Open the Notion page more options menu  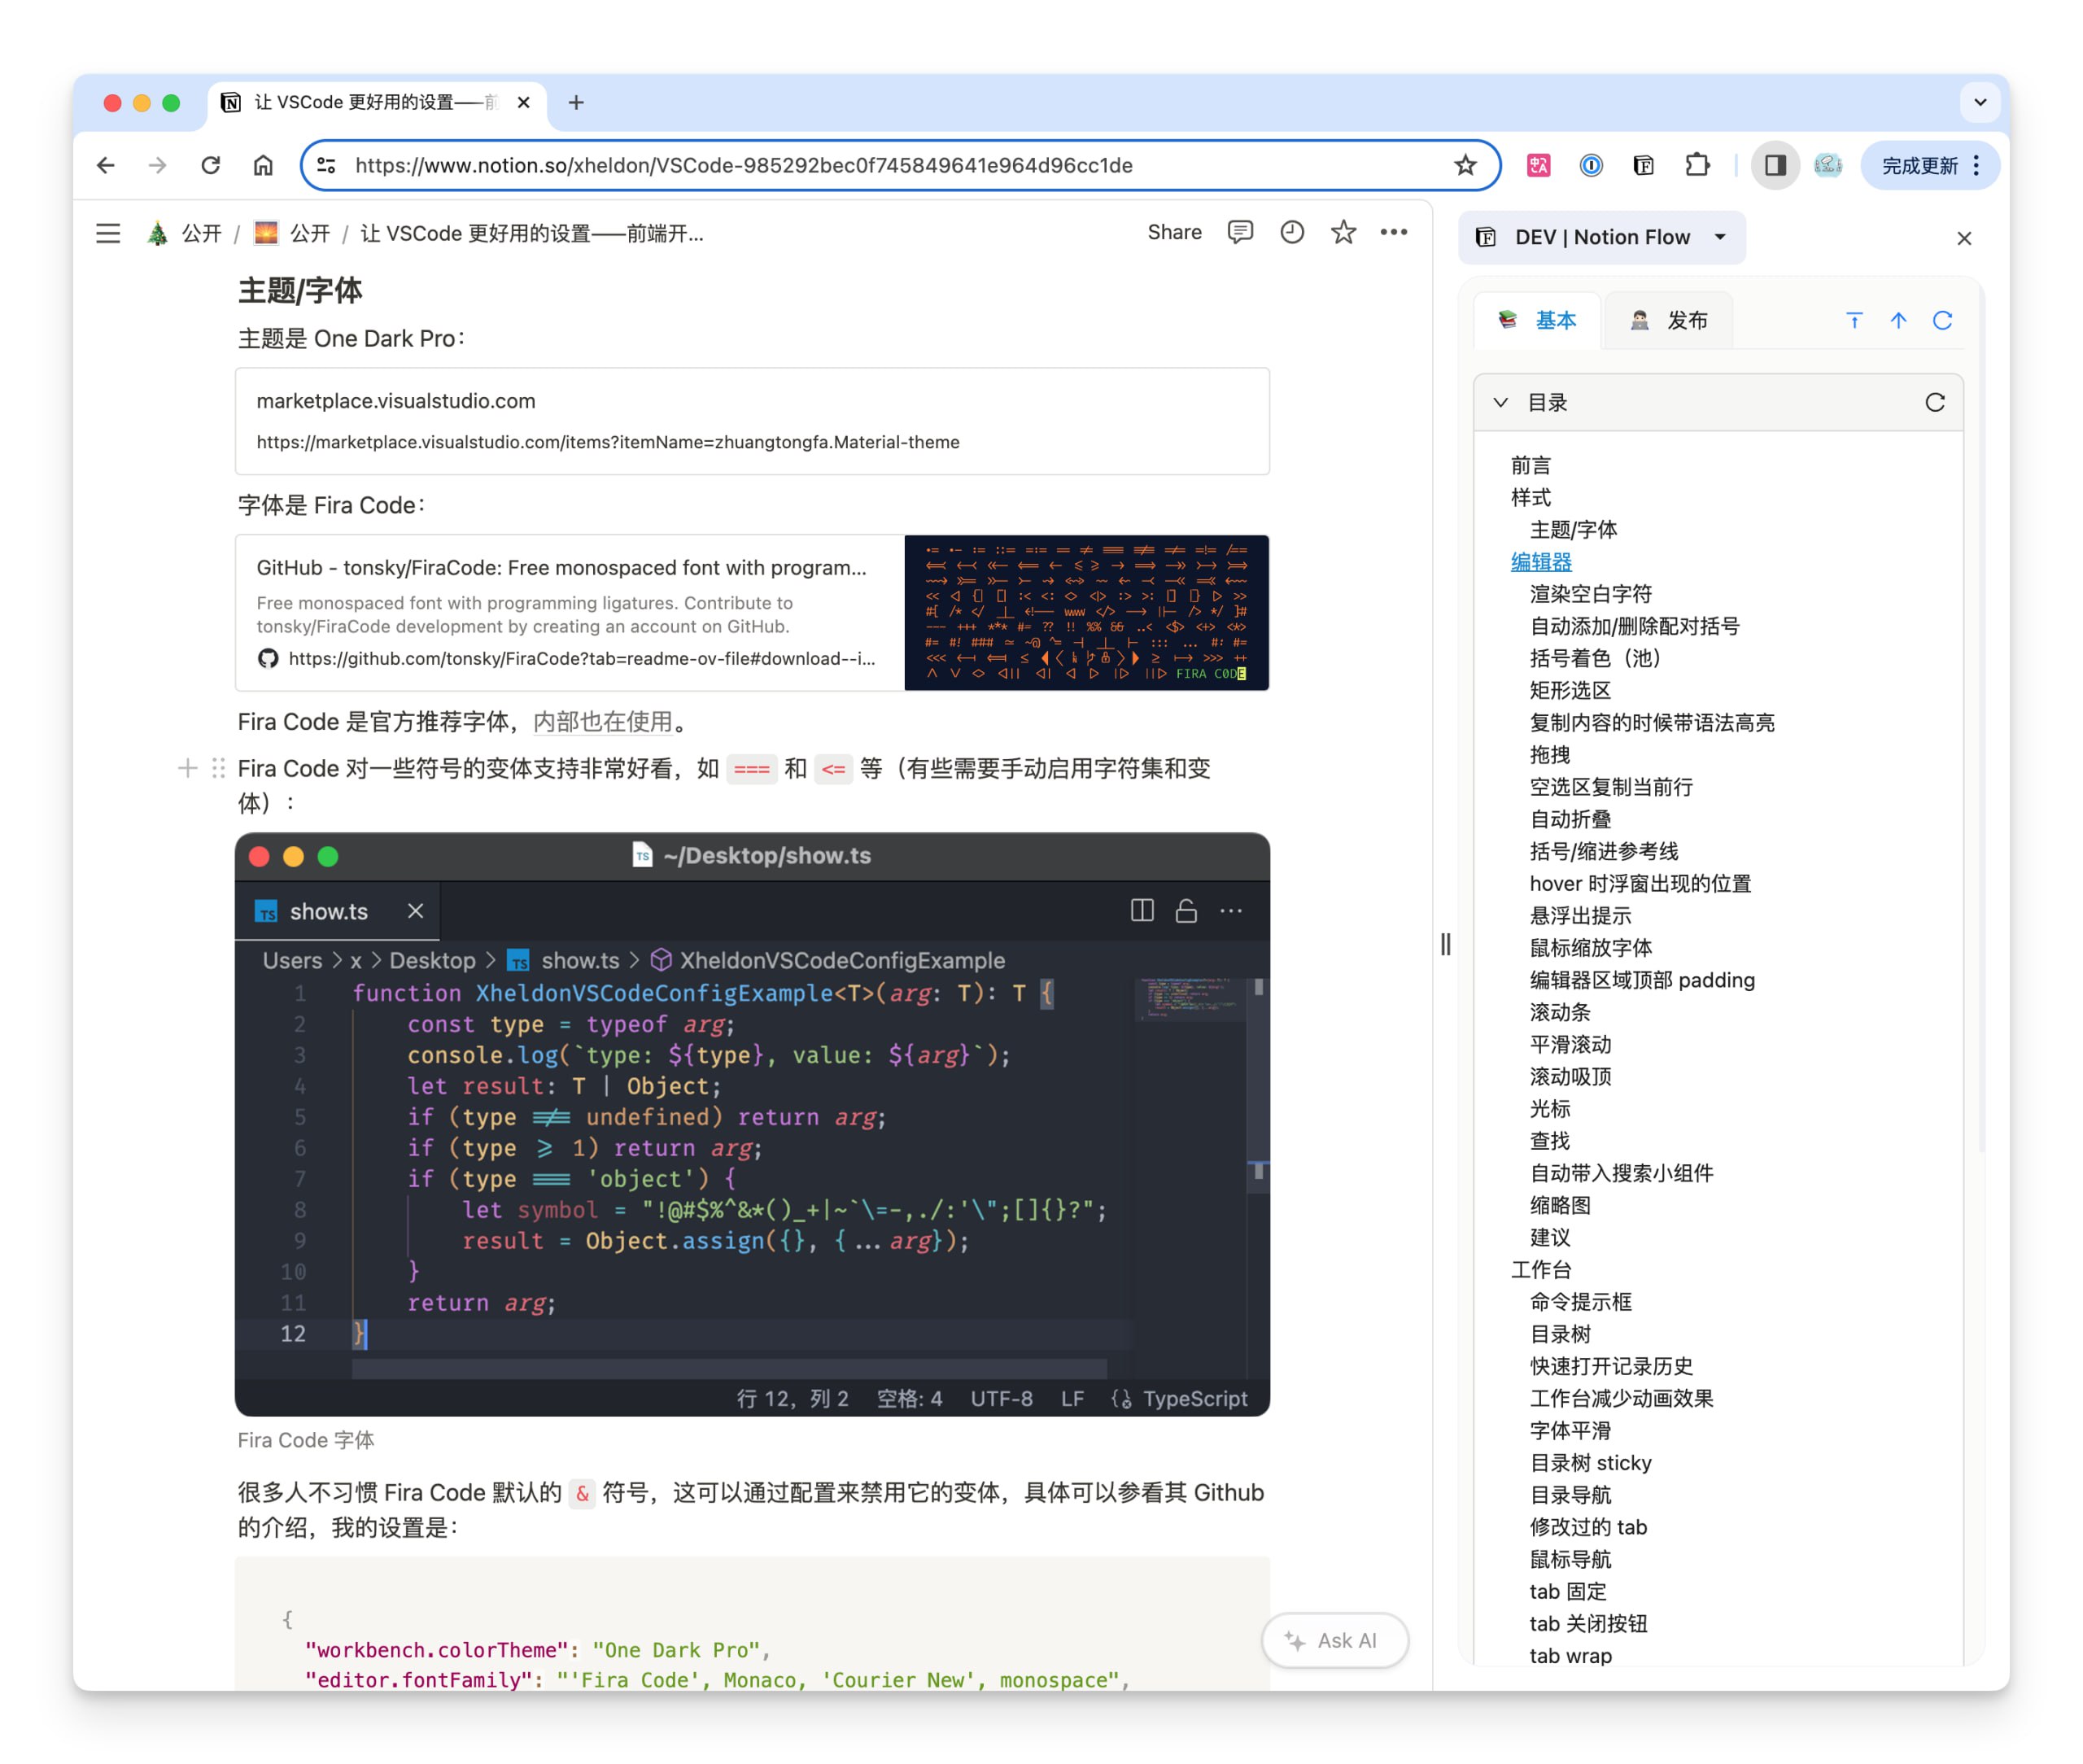(x=1393, y=233)
